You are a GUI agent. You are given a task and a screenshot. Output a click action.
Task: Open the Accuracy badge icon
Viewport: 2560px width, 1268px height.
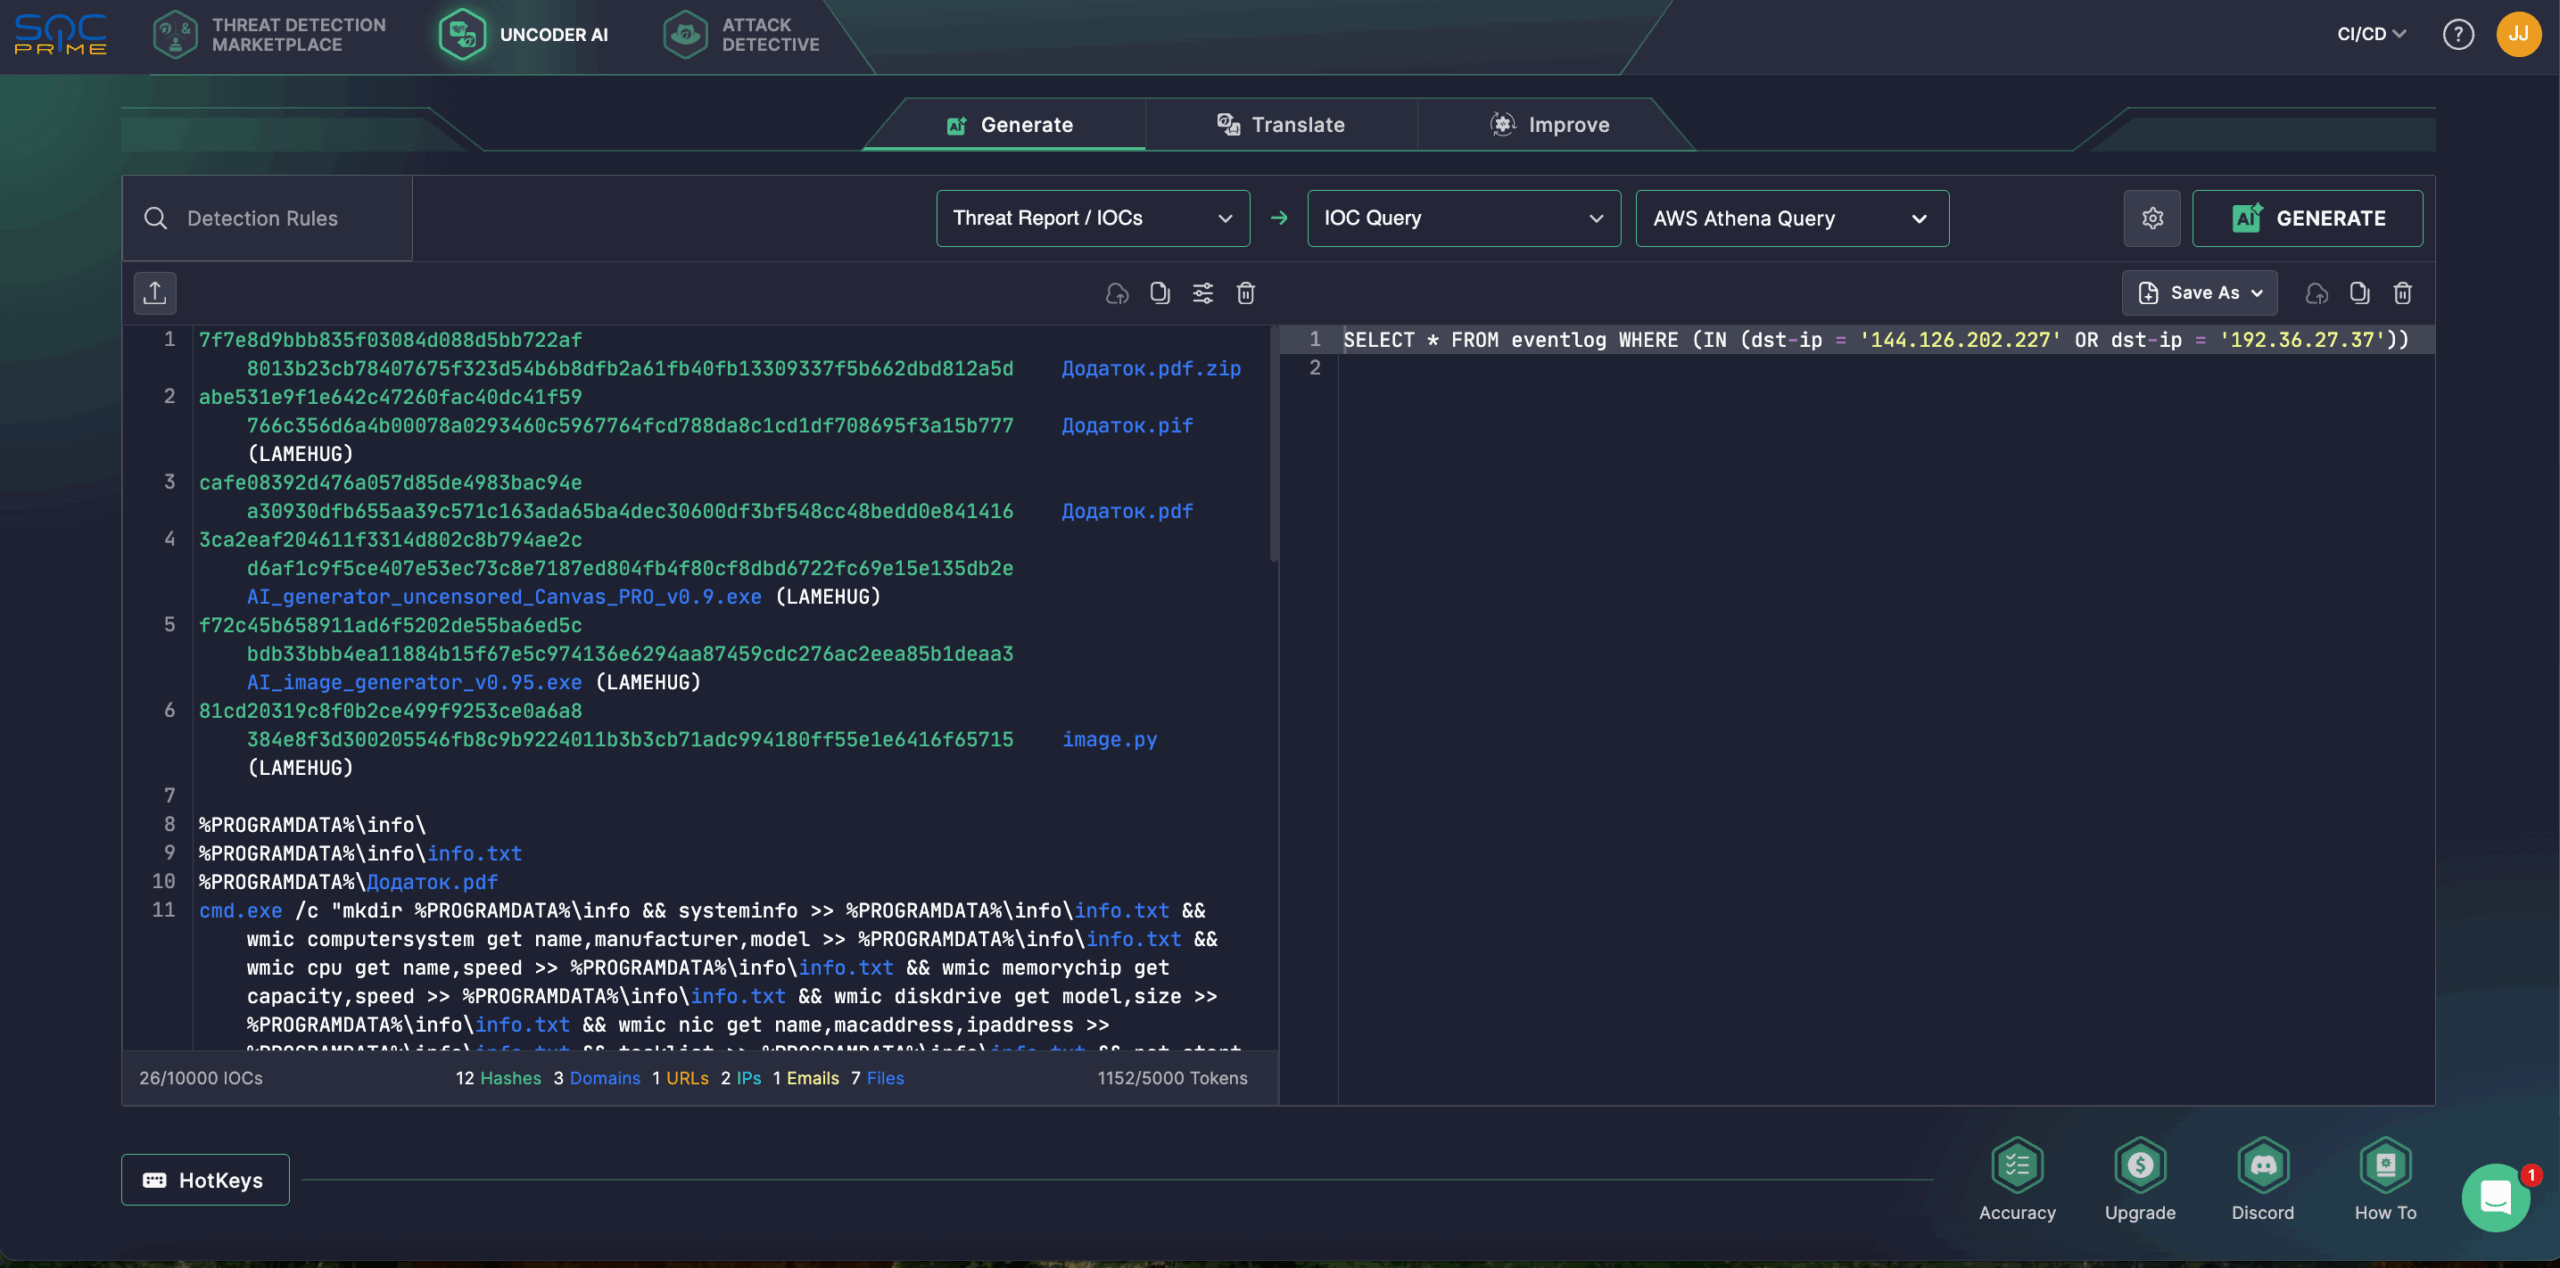click(2017, 1166)
